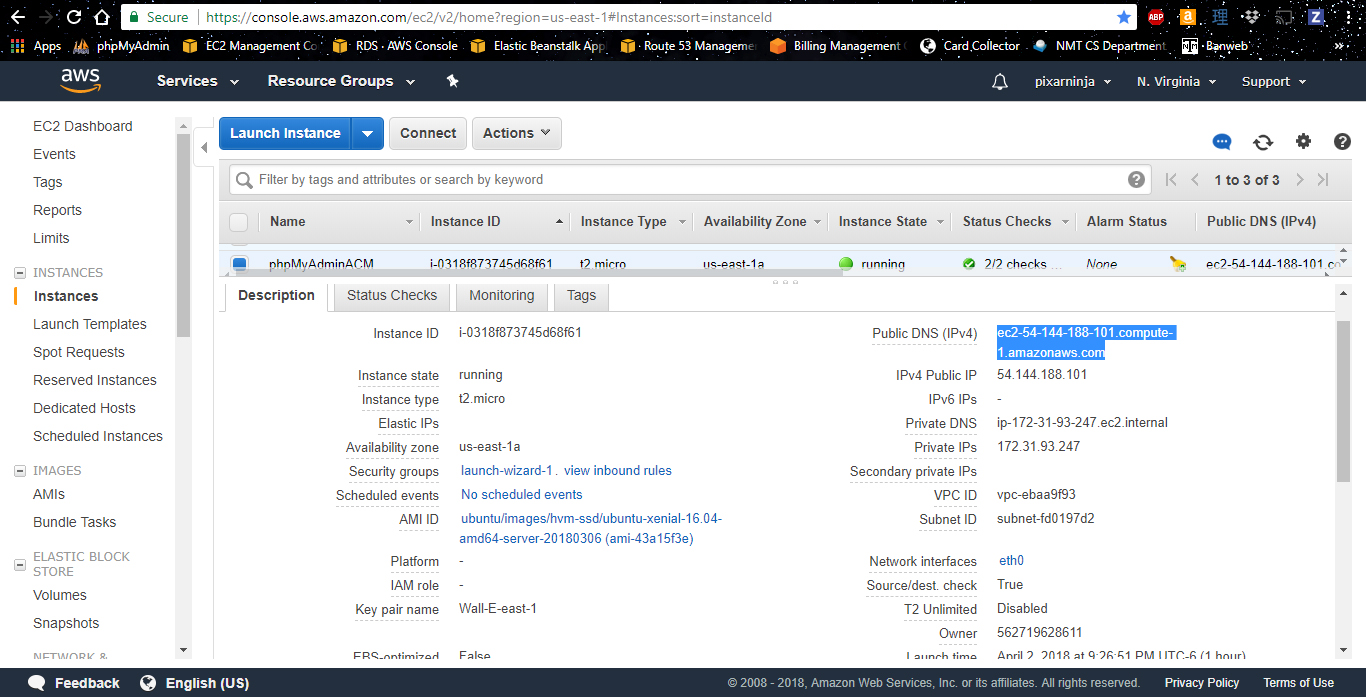The image size is (1366, 697).
Task: Refresh the instances list
Action: (1263, 142)
